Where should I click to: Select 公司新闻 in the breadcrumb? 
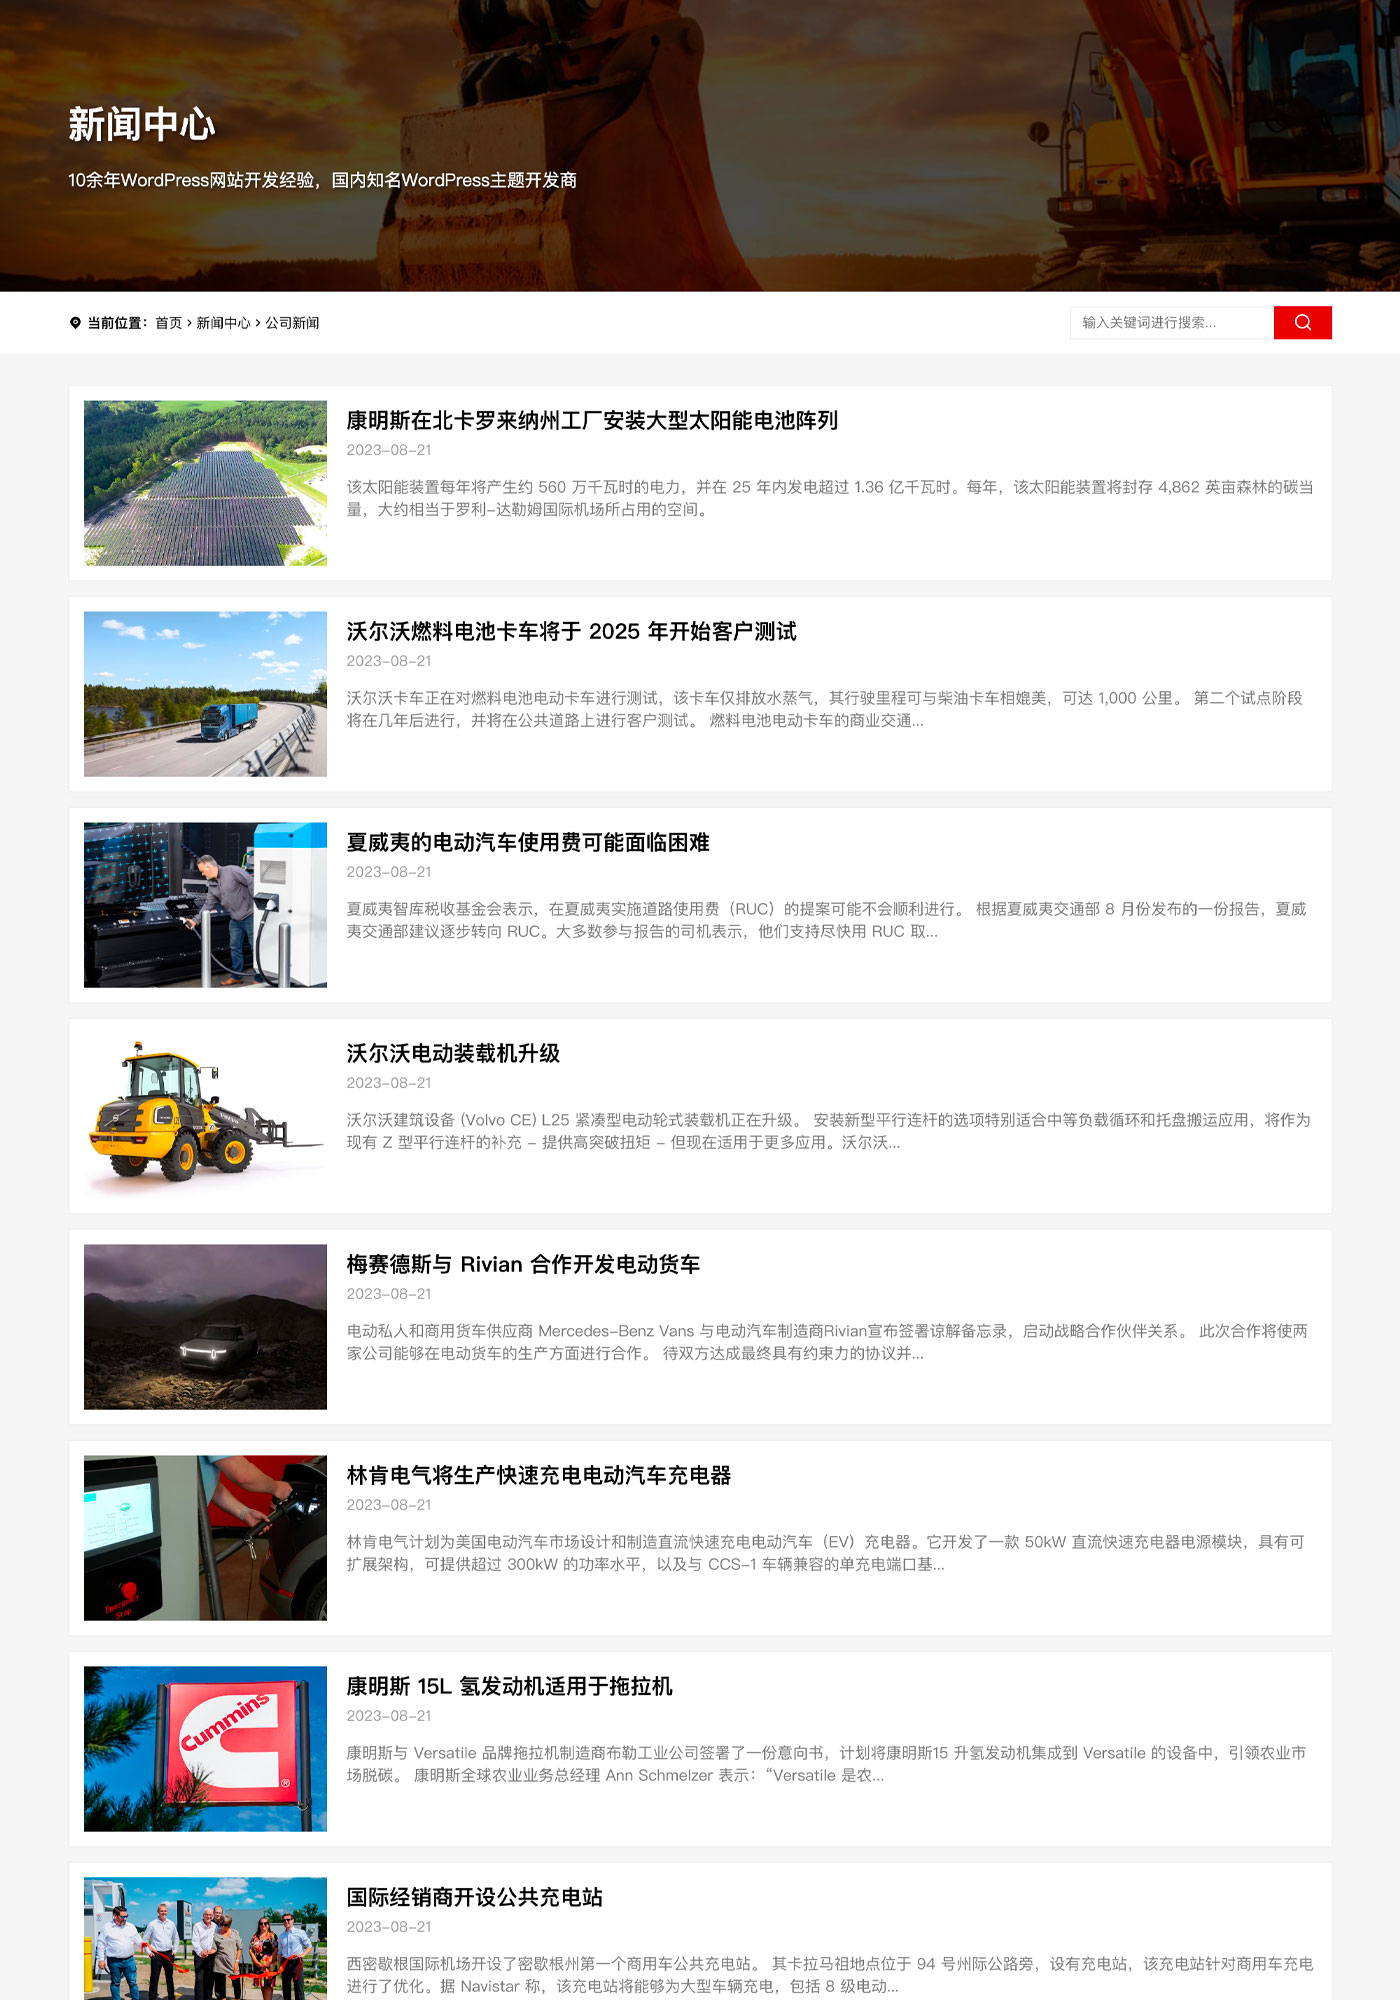[292, 323]
